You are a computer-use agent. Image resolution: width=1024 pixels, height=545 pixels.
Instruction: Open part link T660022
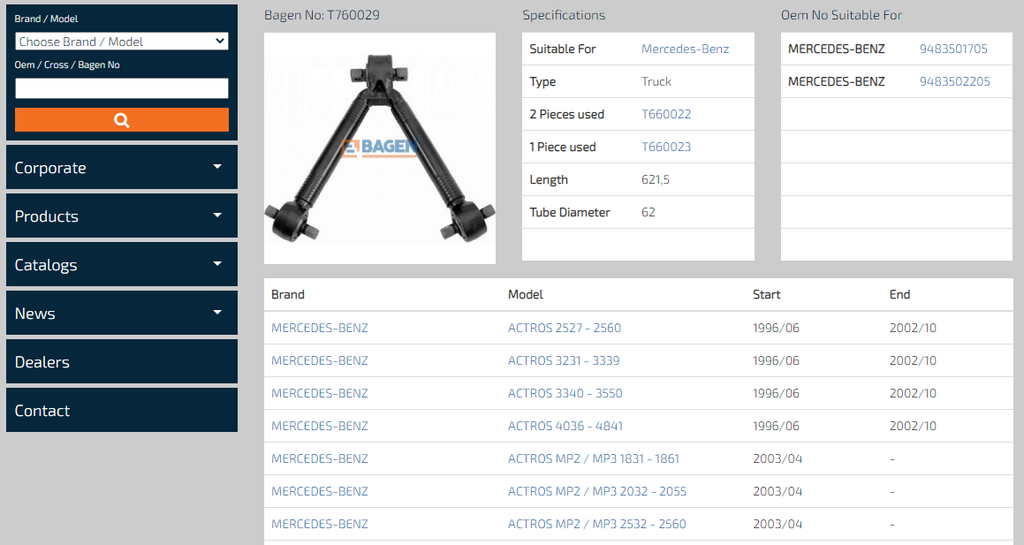pos(666,114)
